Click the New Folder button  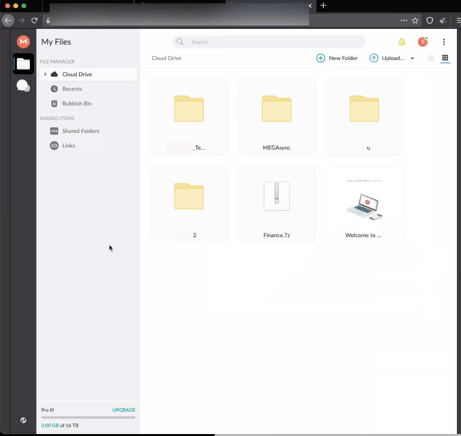[337, 58]
